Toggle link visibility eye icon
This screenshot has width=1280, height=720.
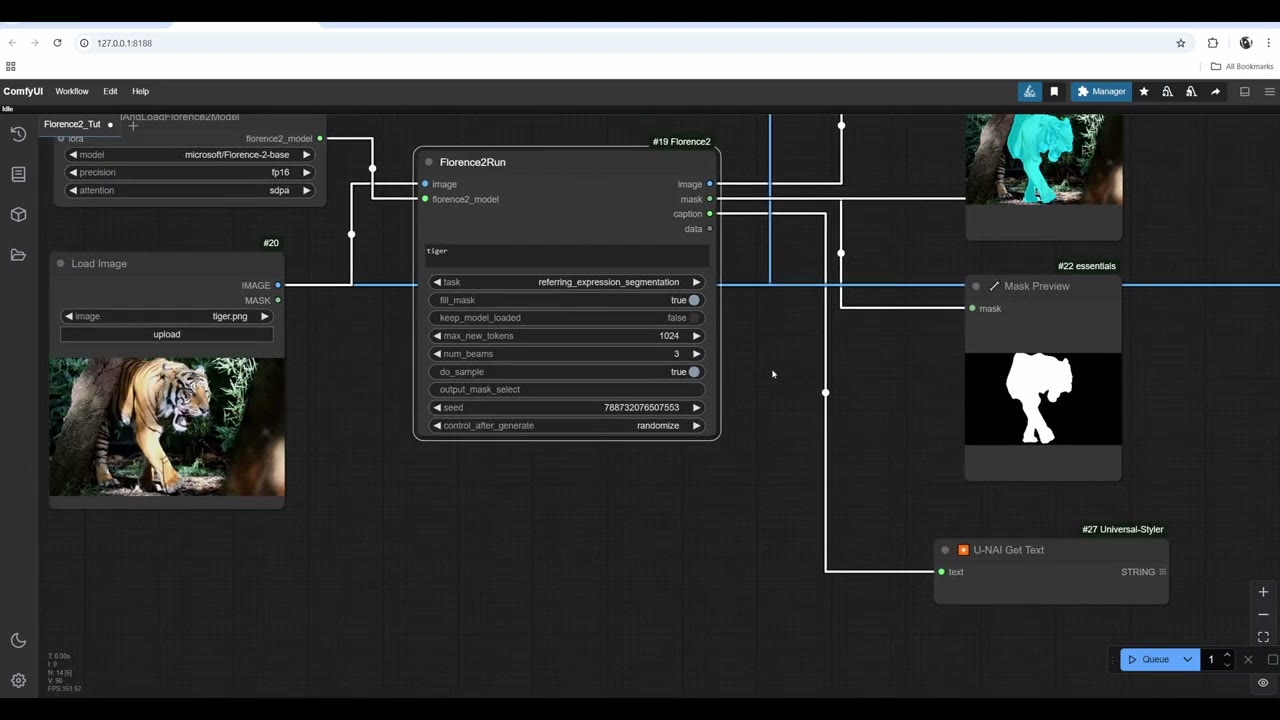click(1263, 683)
